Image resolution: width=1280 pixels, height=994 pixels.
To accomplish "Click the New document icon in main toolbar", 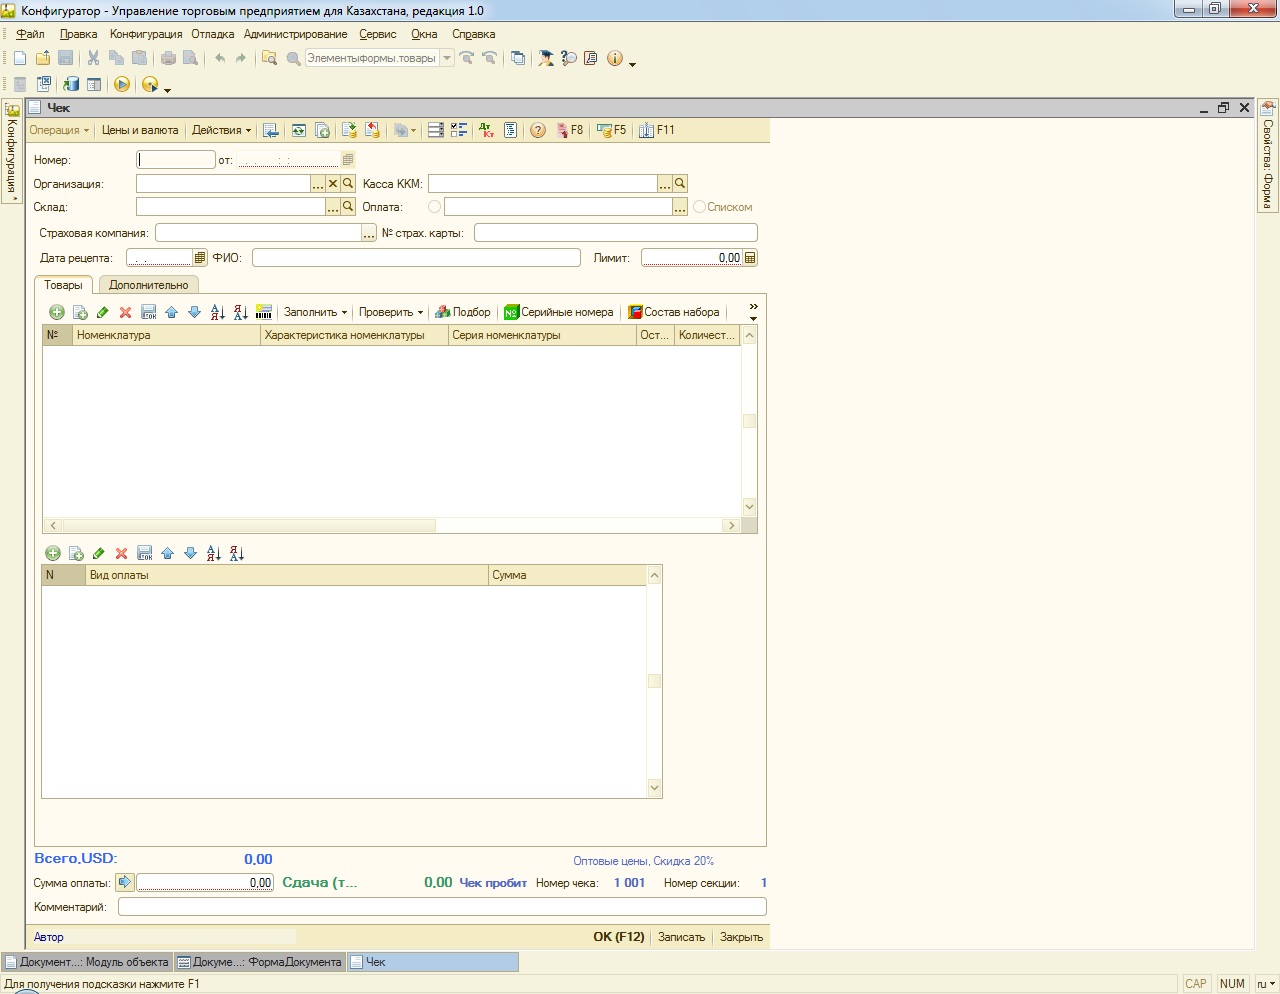I will click(19, 58).
